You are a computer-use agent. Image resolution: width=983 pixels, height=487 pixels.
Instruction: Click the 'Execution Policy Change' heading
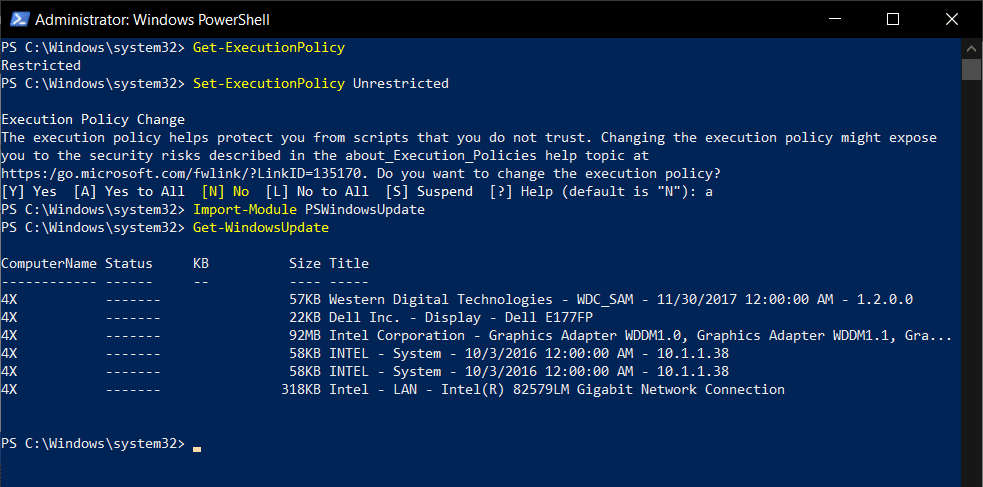coord(93,120)
